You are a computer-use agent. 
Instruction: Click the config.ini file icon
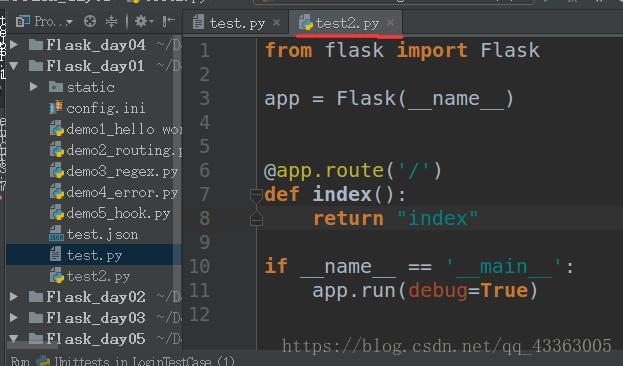[56, 108]
